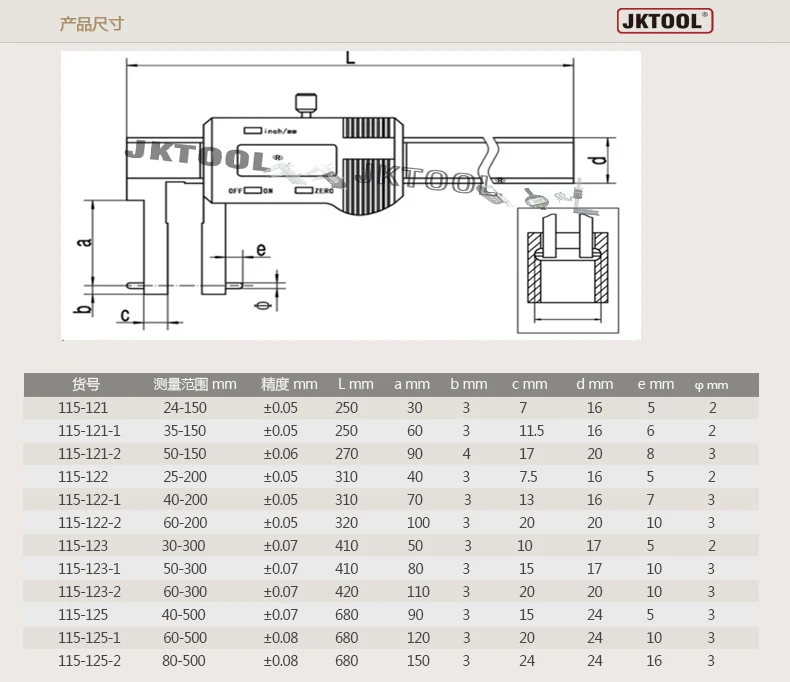Click the 50-150 measuring range cell
Viewport: 790px width, 682px height.
point(185,454)
